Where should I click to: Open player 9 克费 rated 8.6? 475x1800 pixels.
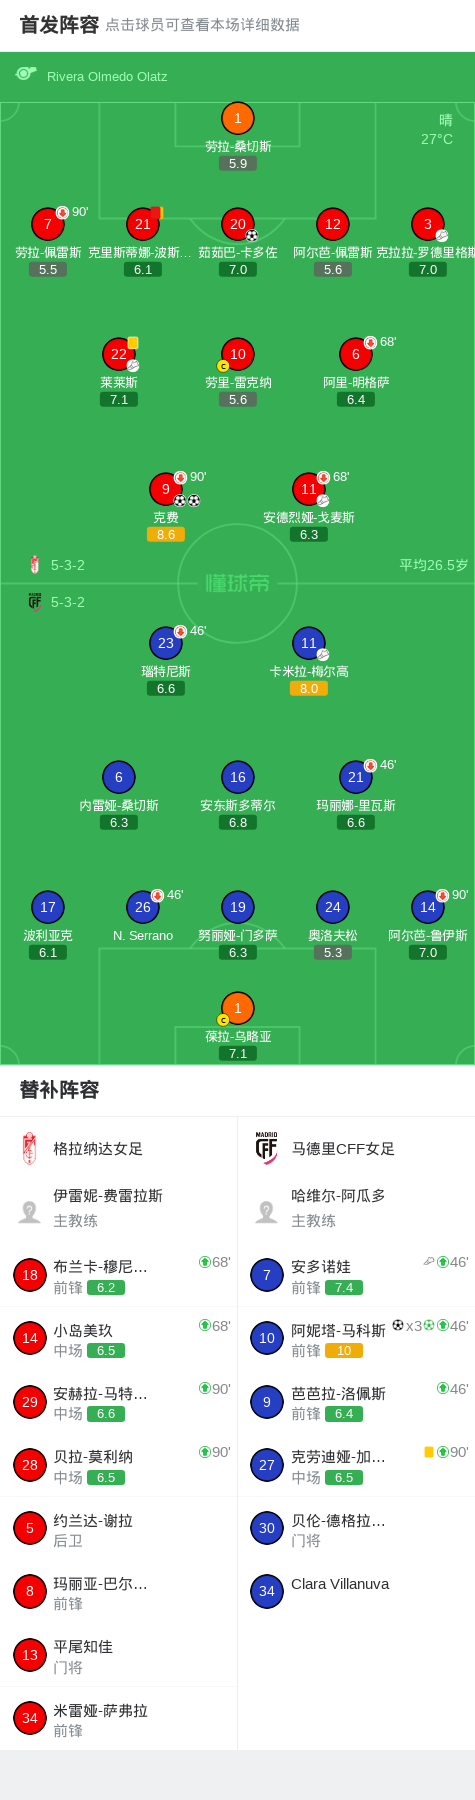(x=166, y=489)
